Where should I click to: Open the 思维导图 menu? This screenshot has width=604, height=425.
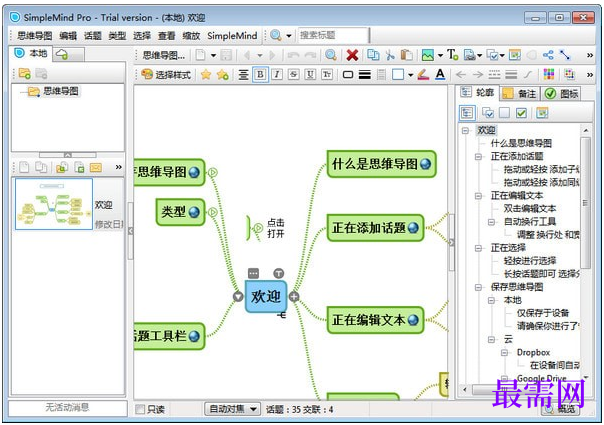[35, 36]
